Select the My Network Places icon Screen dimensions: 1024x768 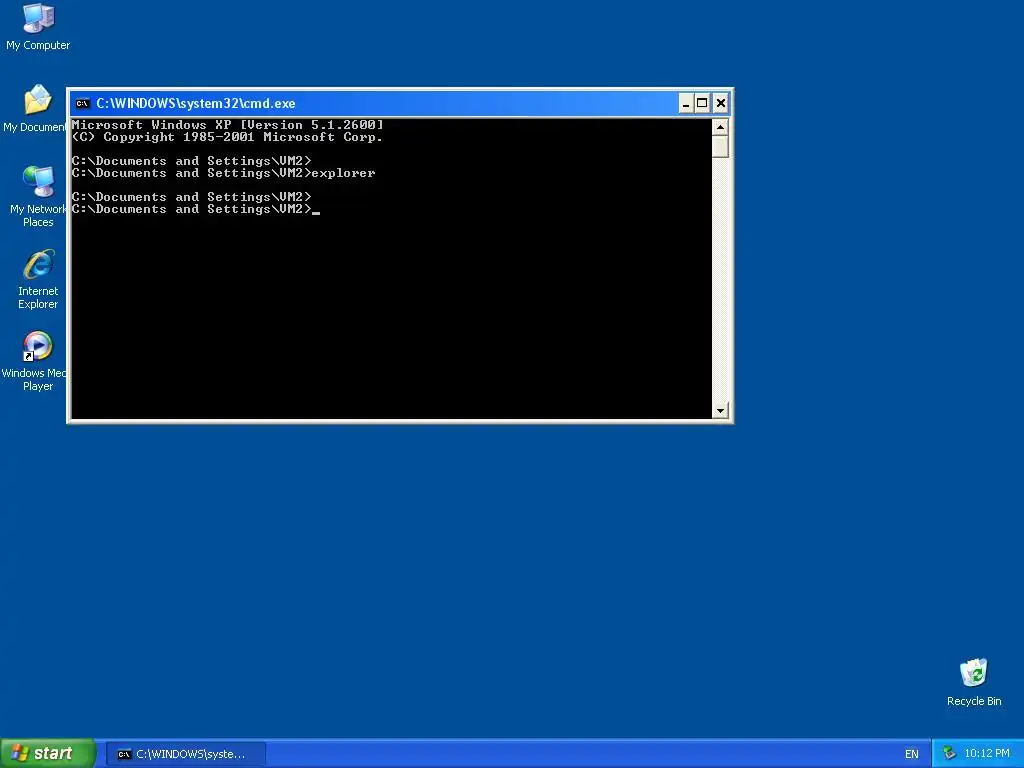(38, 196)
